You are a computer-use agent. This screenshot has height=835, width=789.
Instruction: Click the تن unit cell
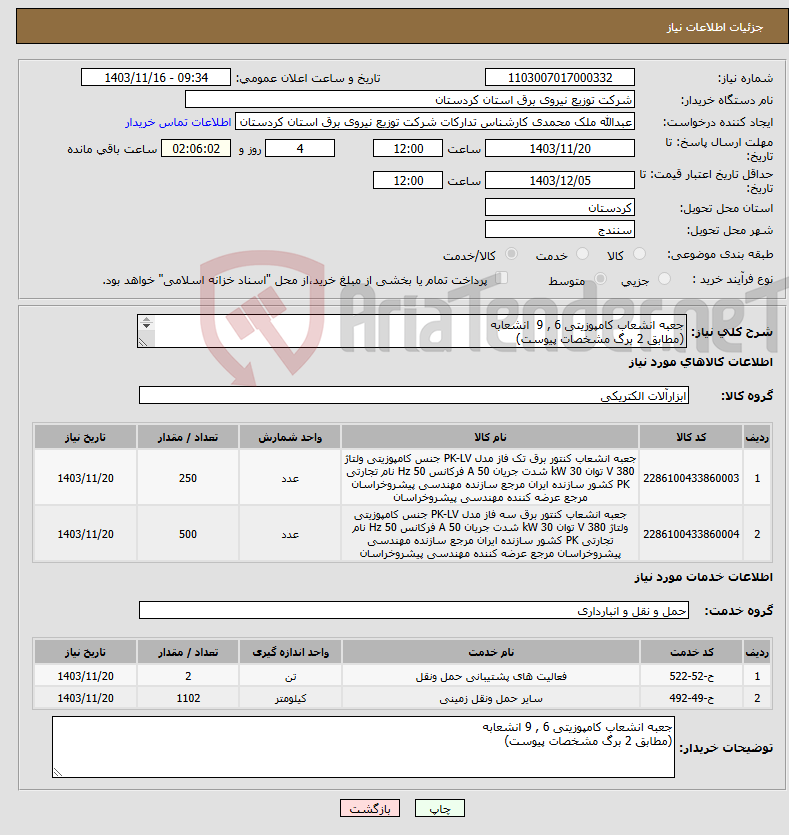coord(290,676)
